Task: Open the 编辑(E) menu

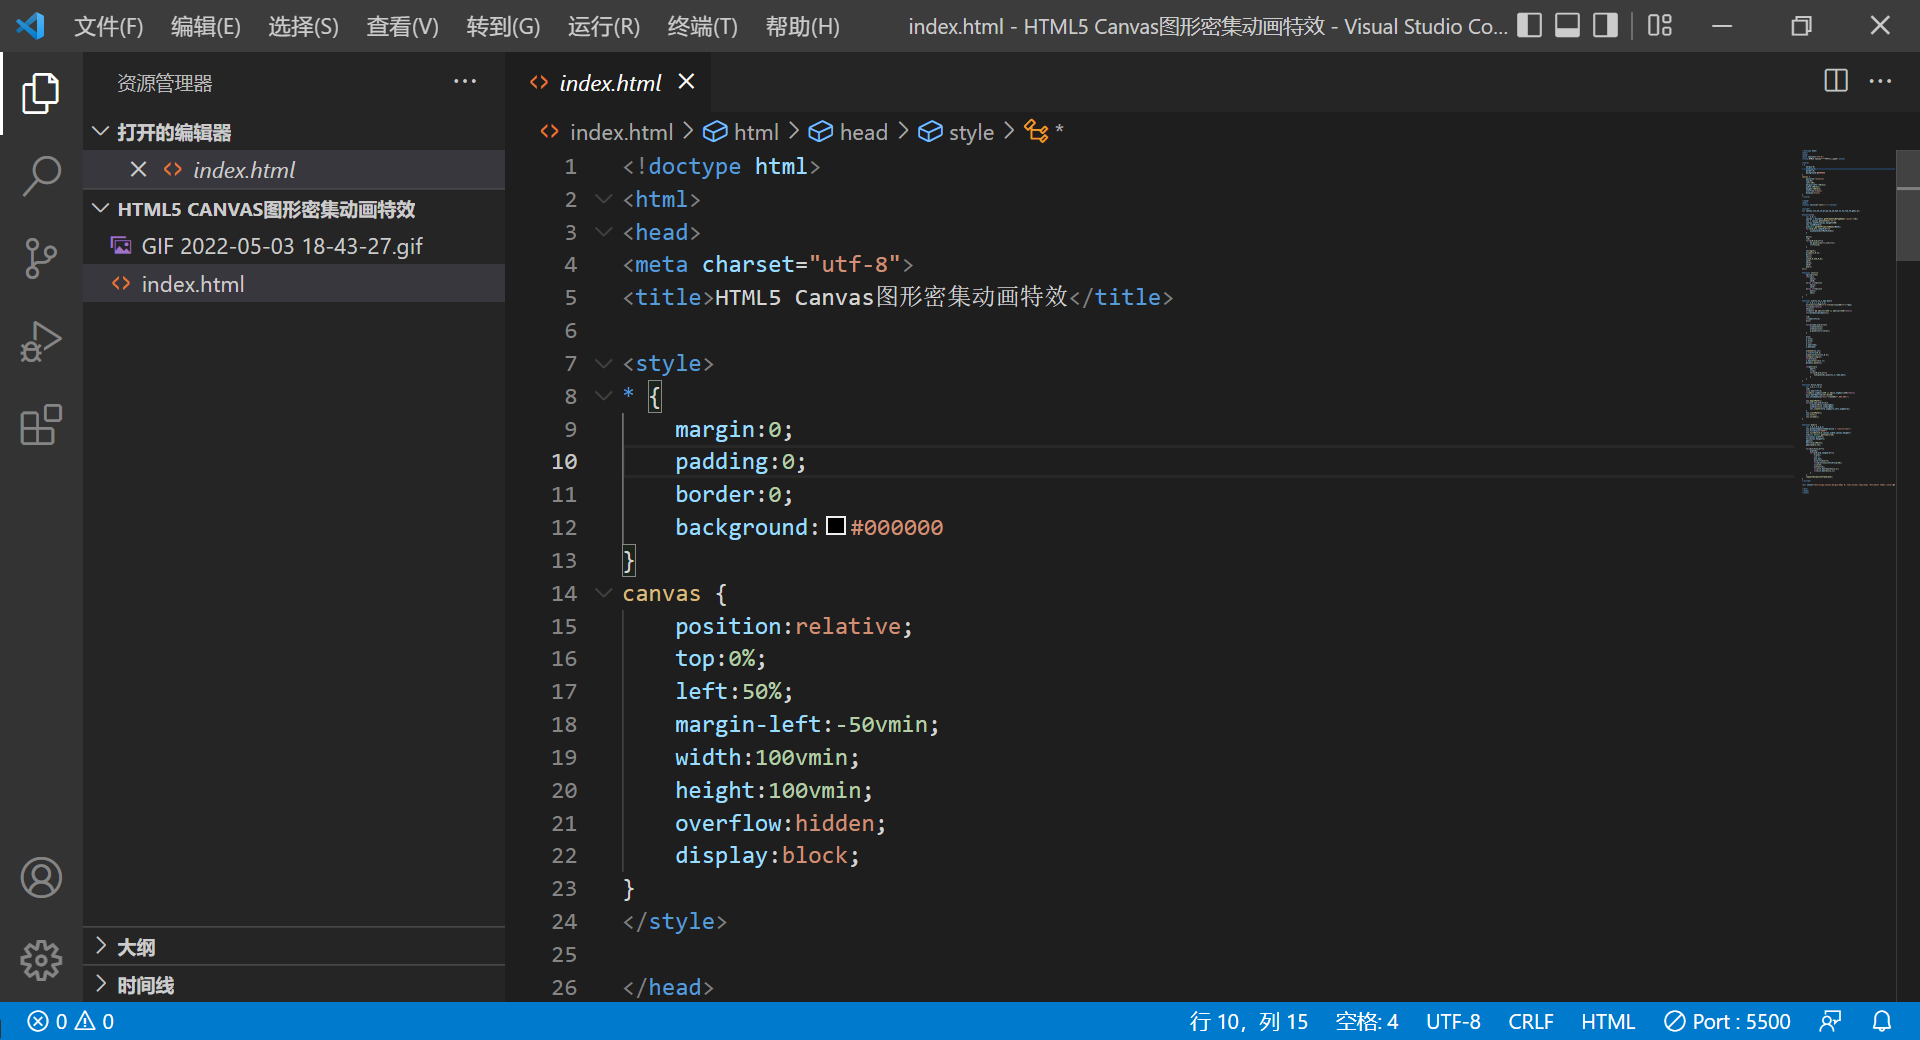Action: point(205,26)
